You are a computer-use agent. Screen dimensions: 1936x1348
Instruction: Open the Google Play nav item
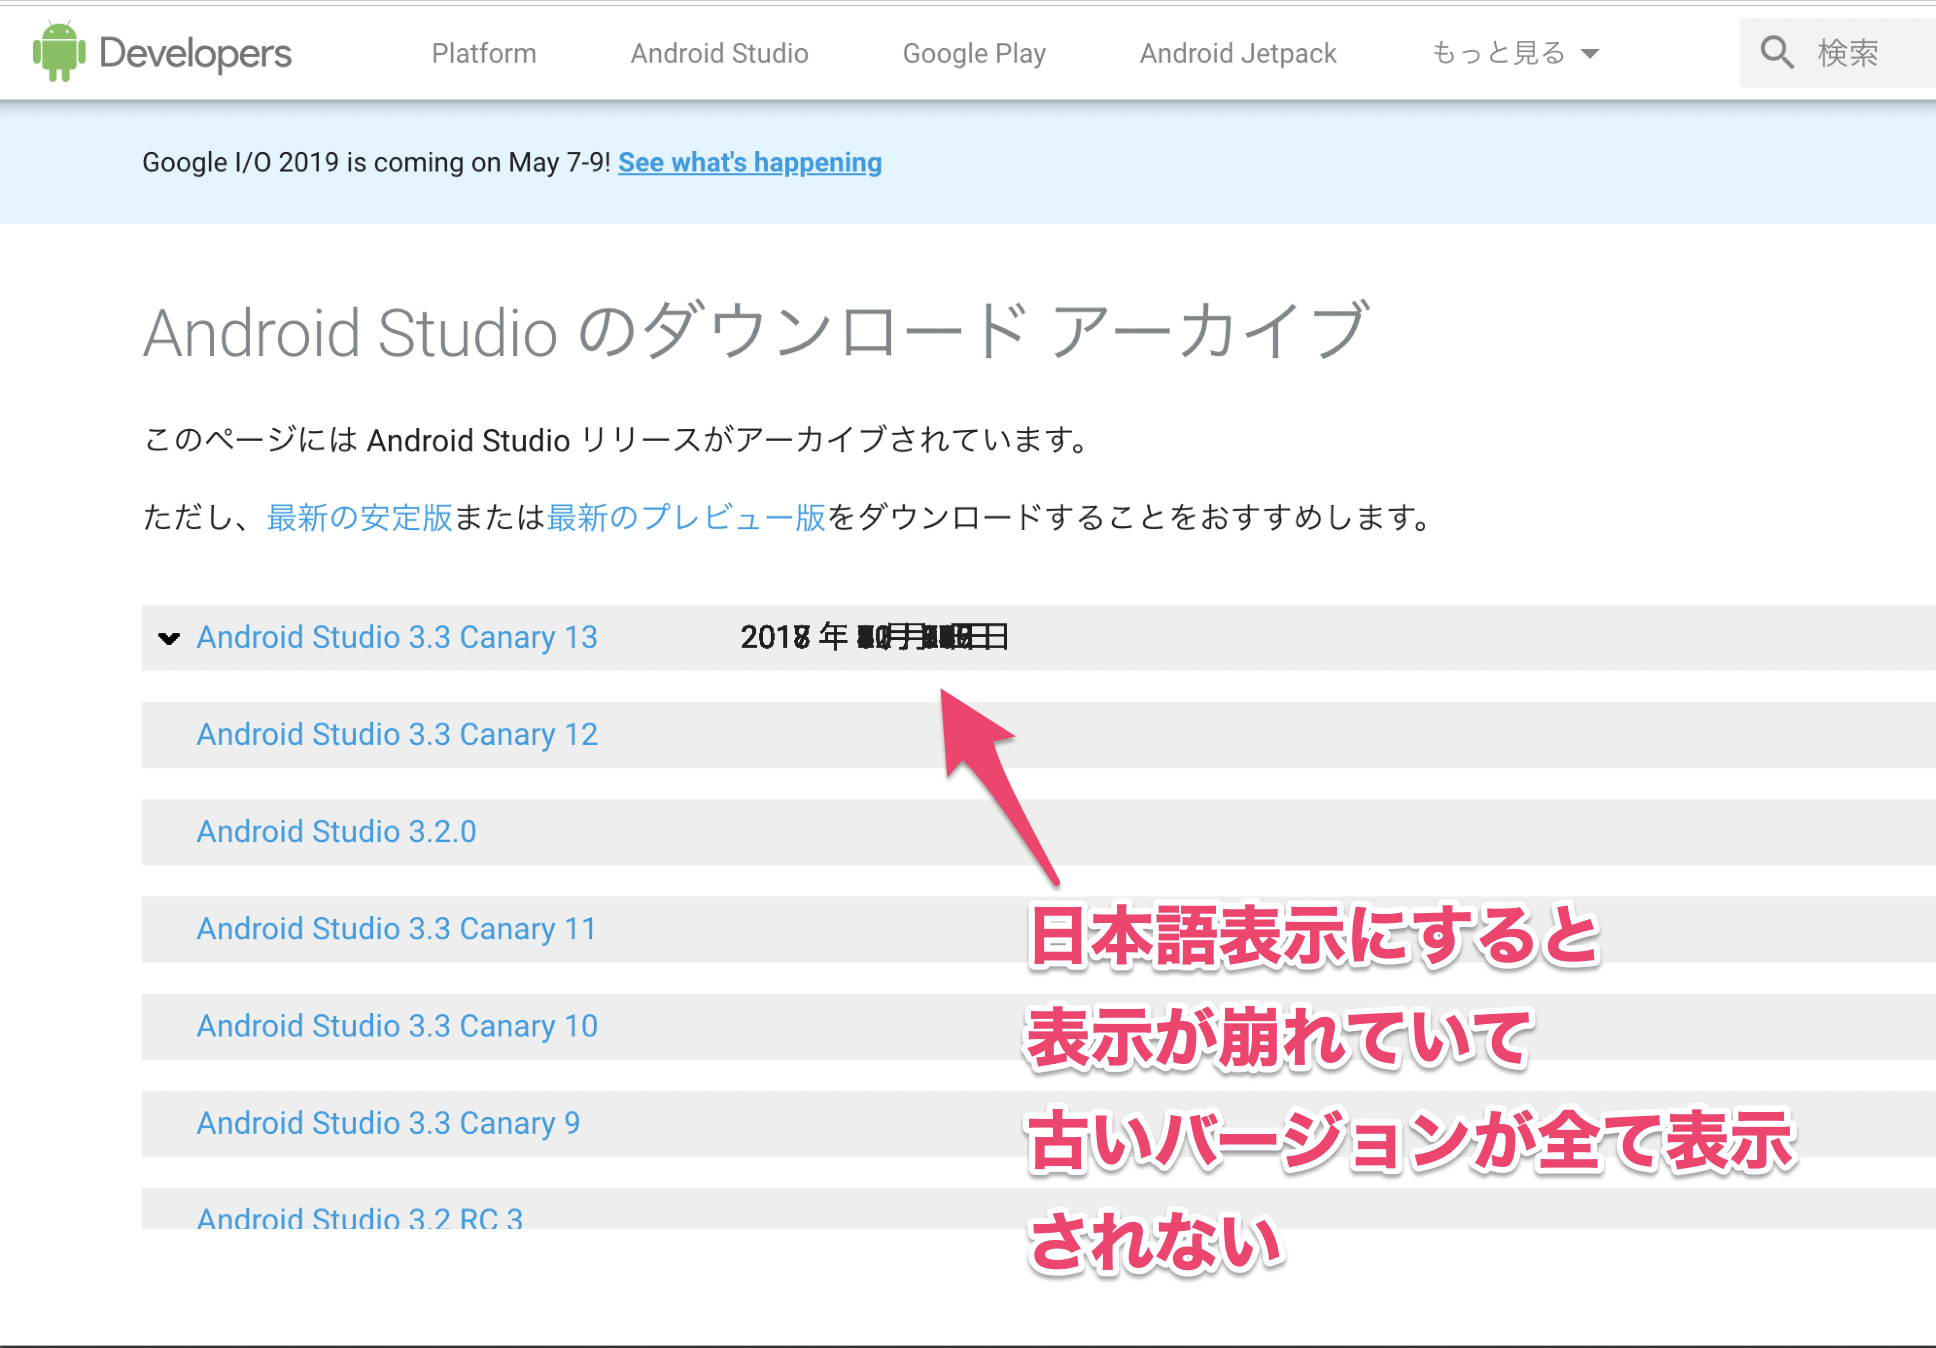(974, 53)
